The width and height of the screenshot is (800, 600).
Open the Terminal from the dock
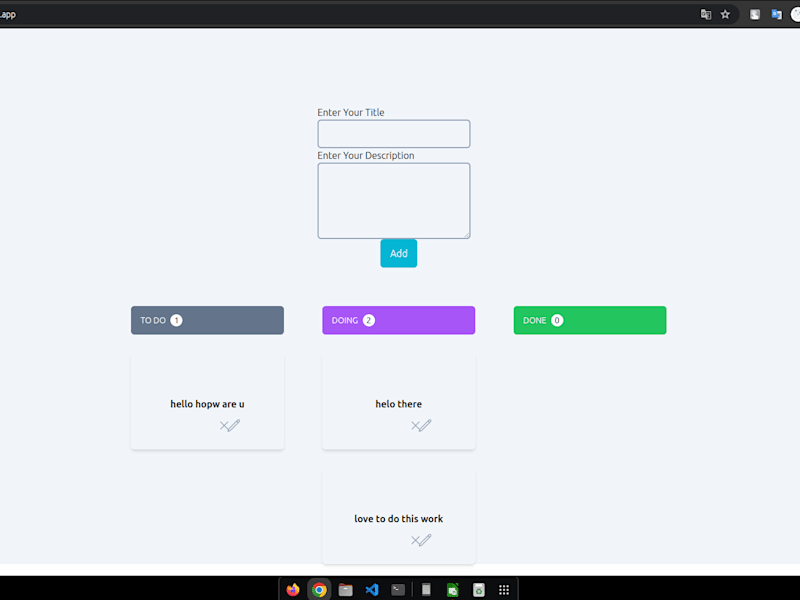click(398, 590)
